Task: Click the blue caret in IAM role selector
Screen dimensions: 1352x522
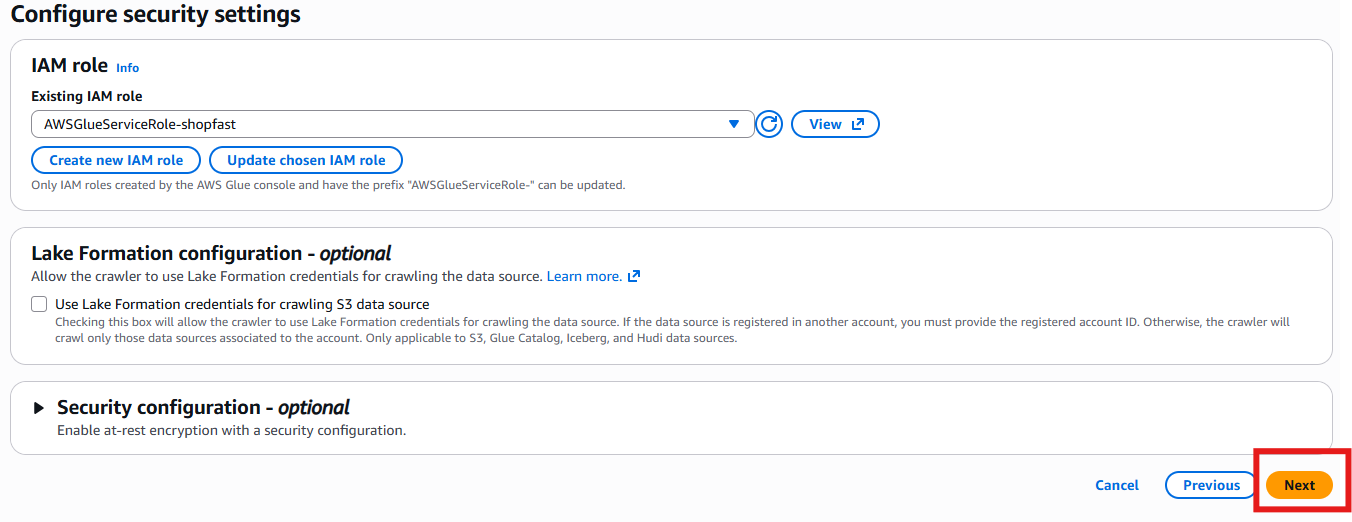Action: [x=734, y=124]
